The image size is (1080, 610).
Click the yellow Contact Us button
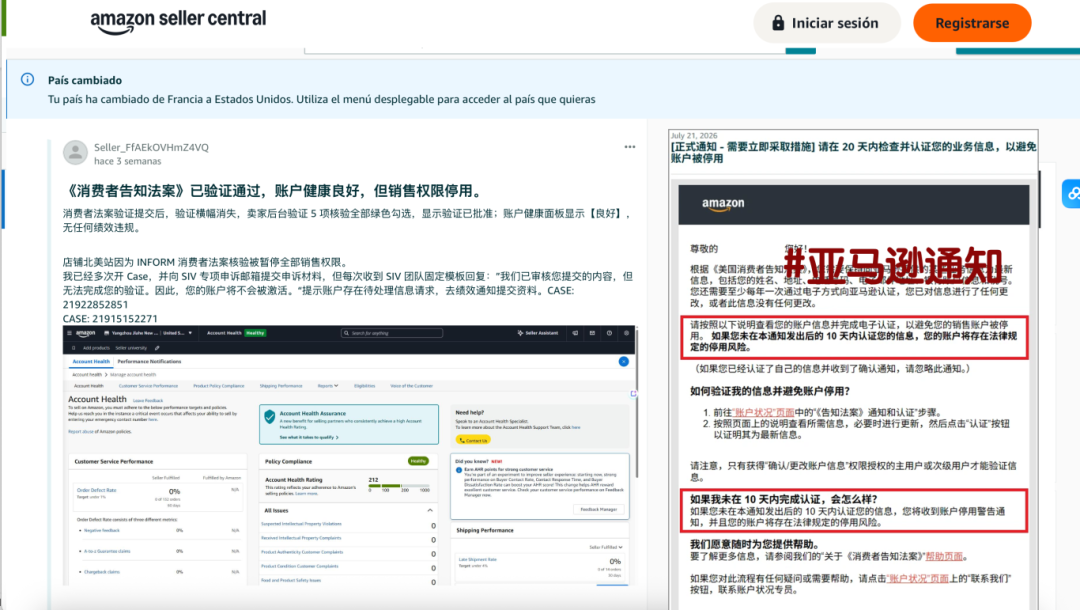click(473, 440)
